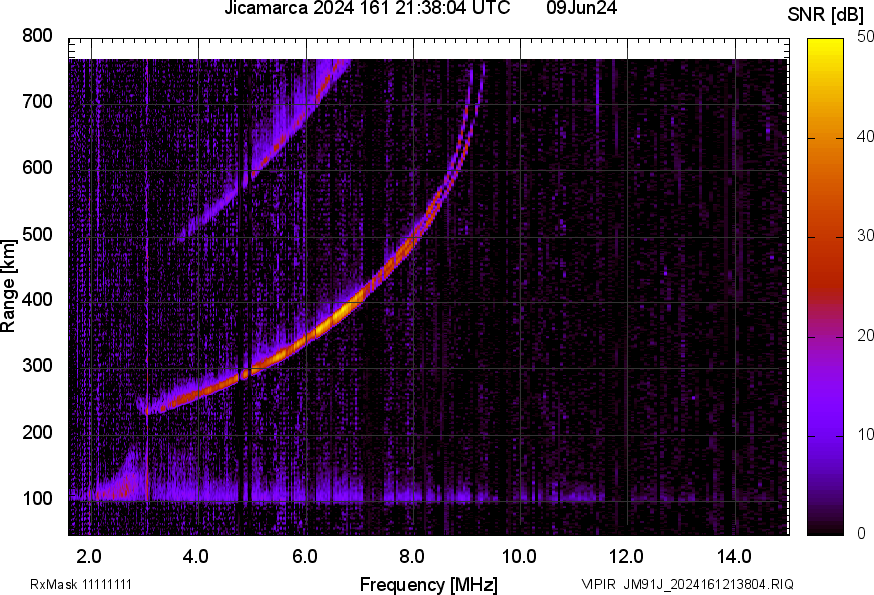
Task: Click the 14.0 frequency tick label
Action: (x=734, y=556)
